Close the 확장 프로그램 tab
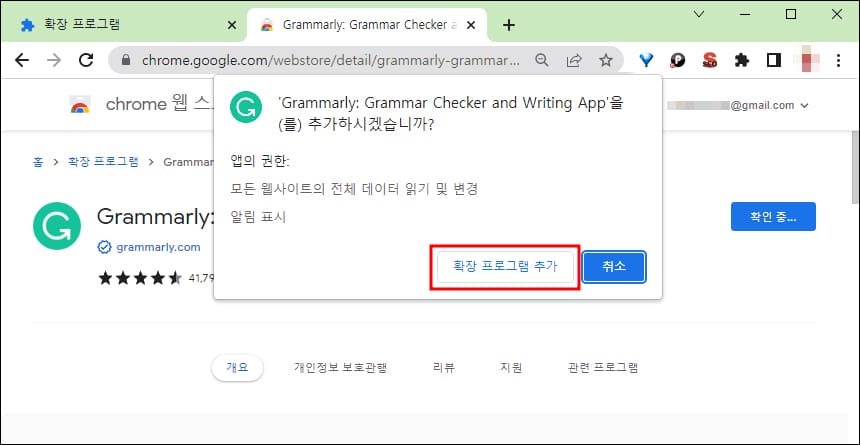The image size is (860, 445). (232, 25)
